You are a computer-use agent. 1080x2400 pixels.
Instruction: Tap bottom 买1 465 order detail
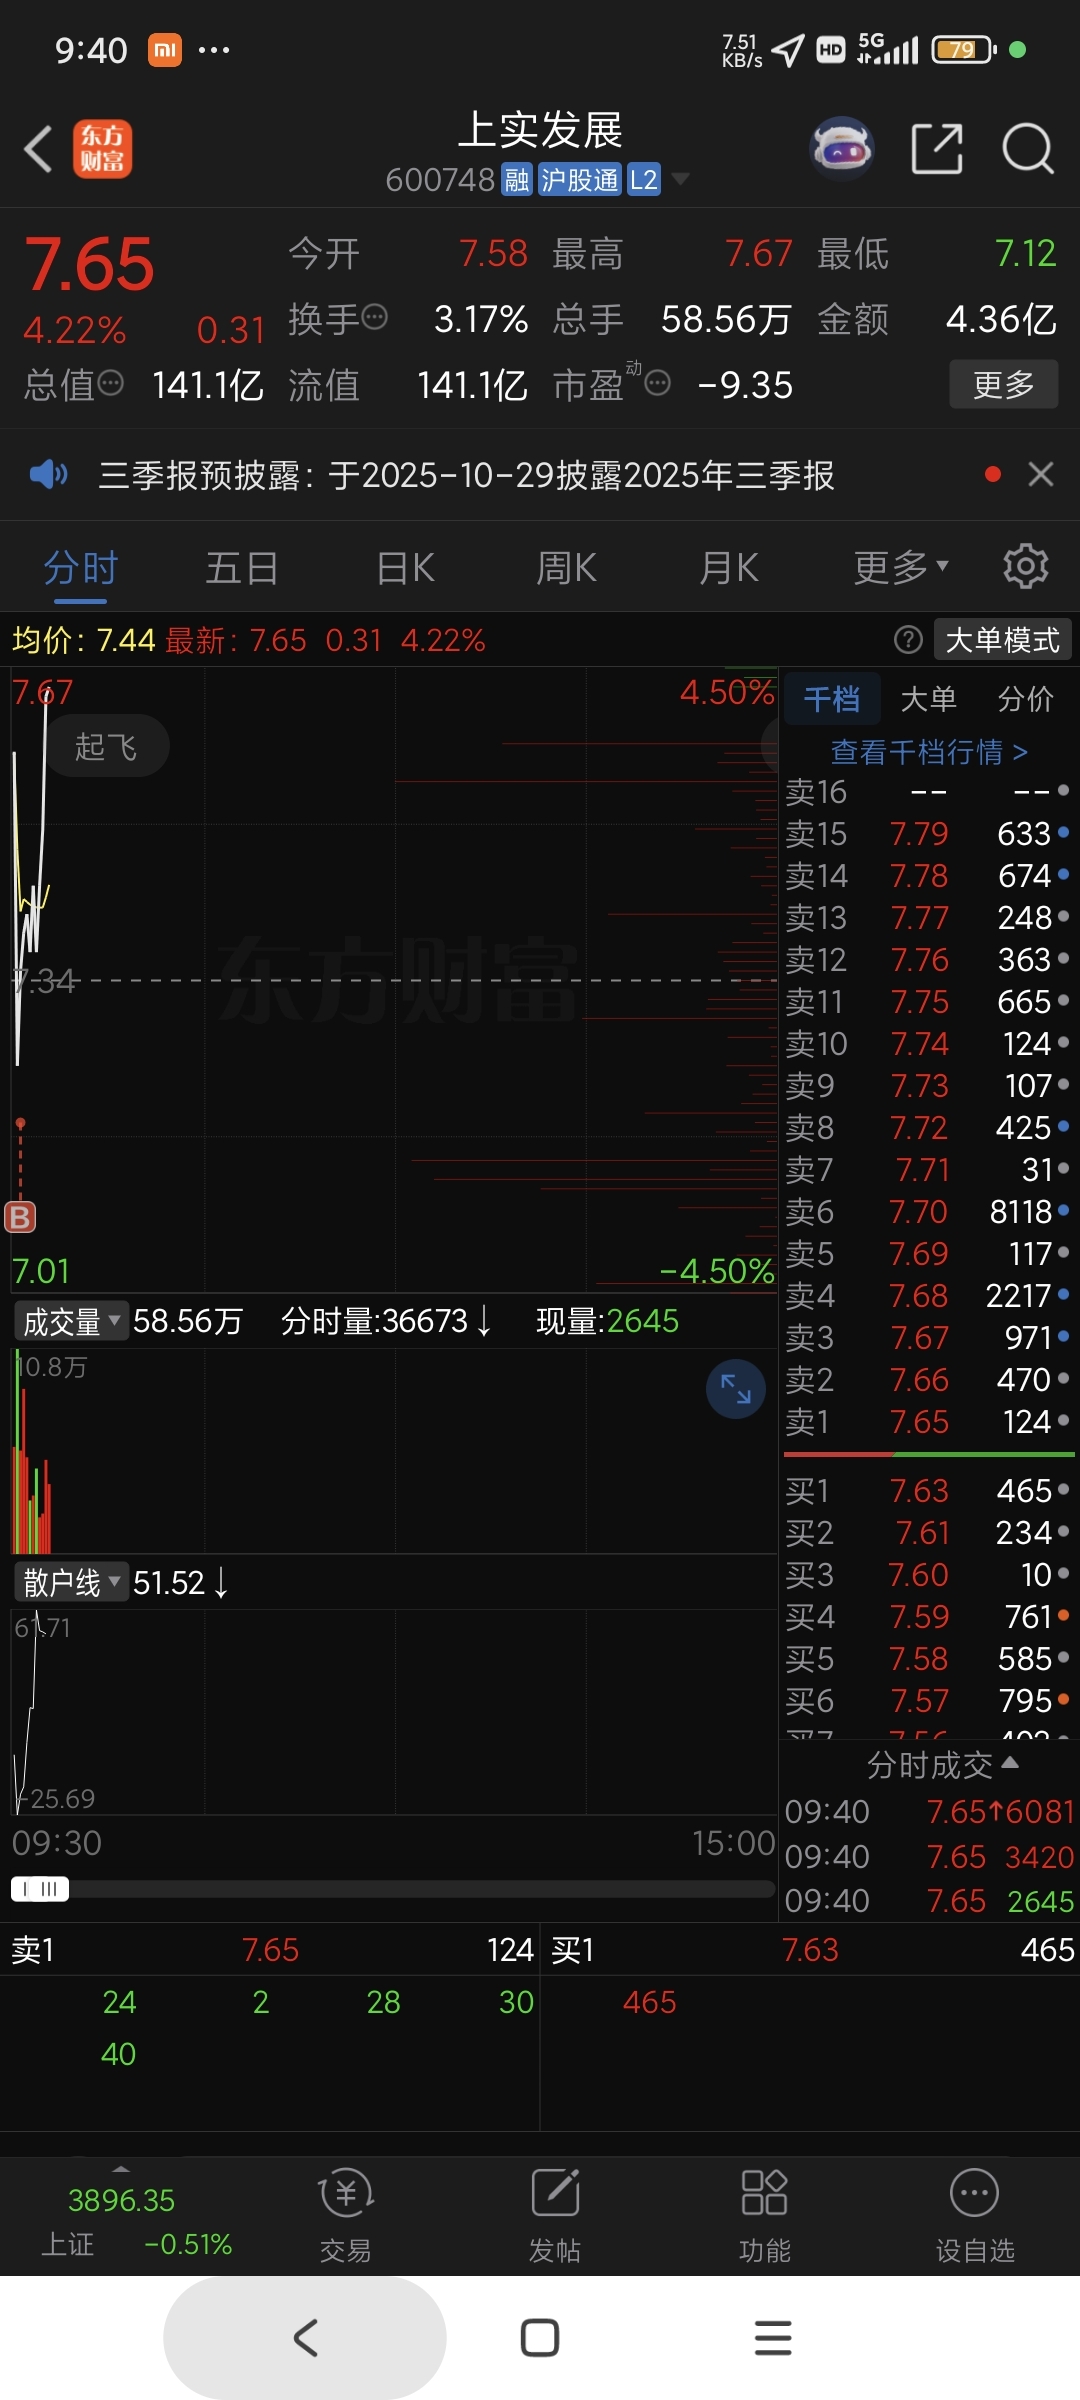(x=650, y=2002)
